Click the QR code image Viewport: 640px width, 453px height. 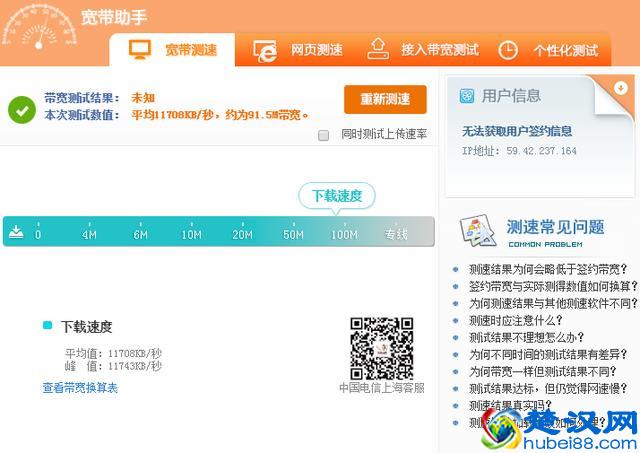point(382,349)
